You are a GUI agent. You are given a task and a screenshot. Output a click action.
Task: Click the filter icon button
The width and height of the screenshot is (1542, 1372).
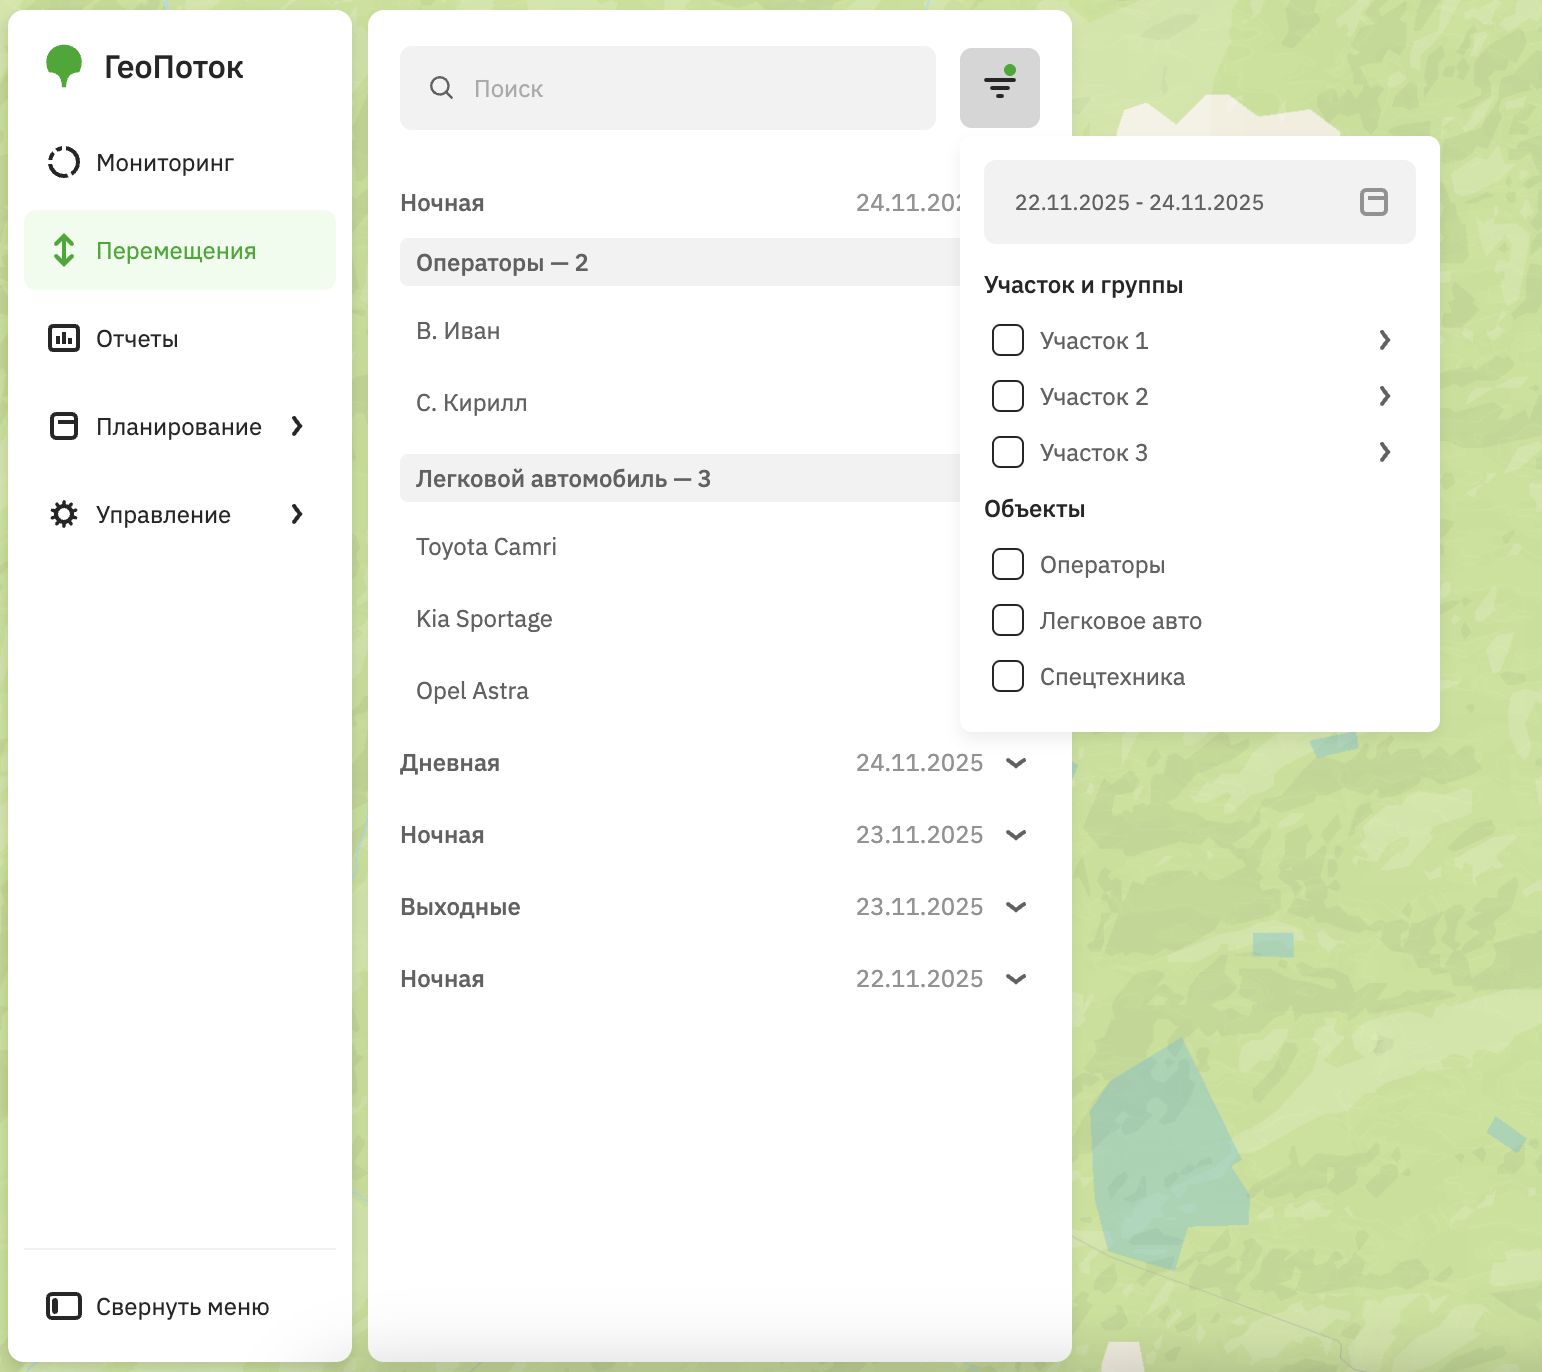pyautogui.click(x=999, y=88)
